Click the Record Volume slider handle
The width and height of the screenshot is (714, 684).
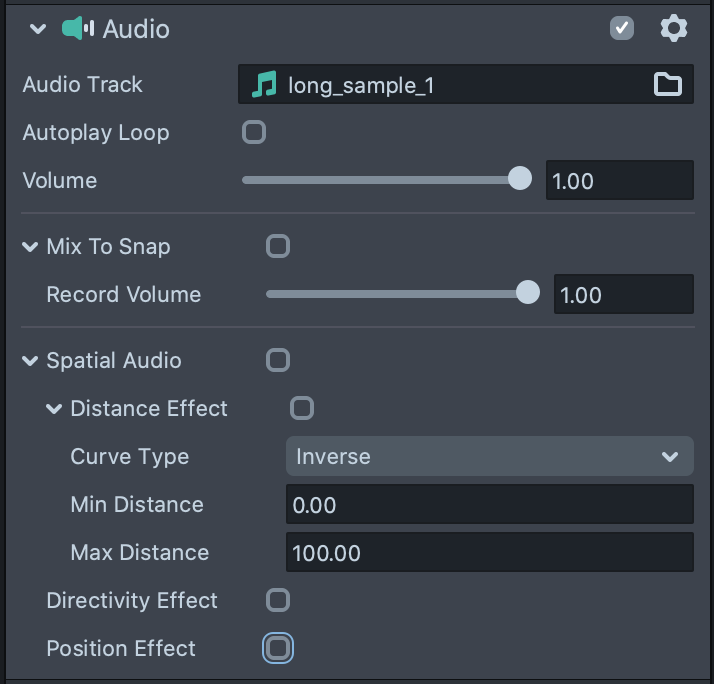[528, 293]
